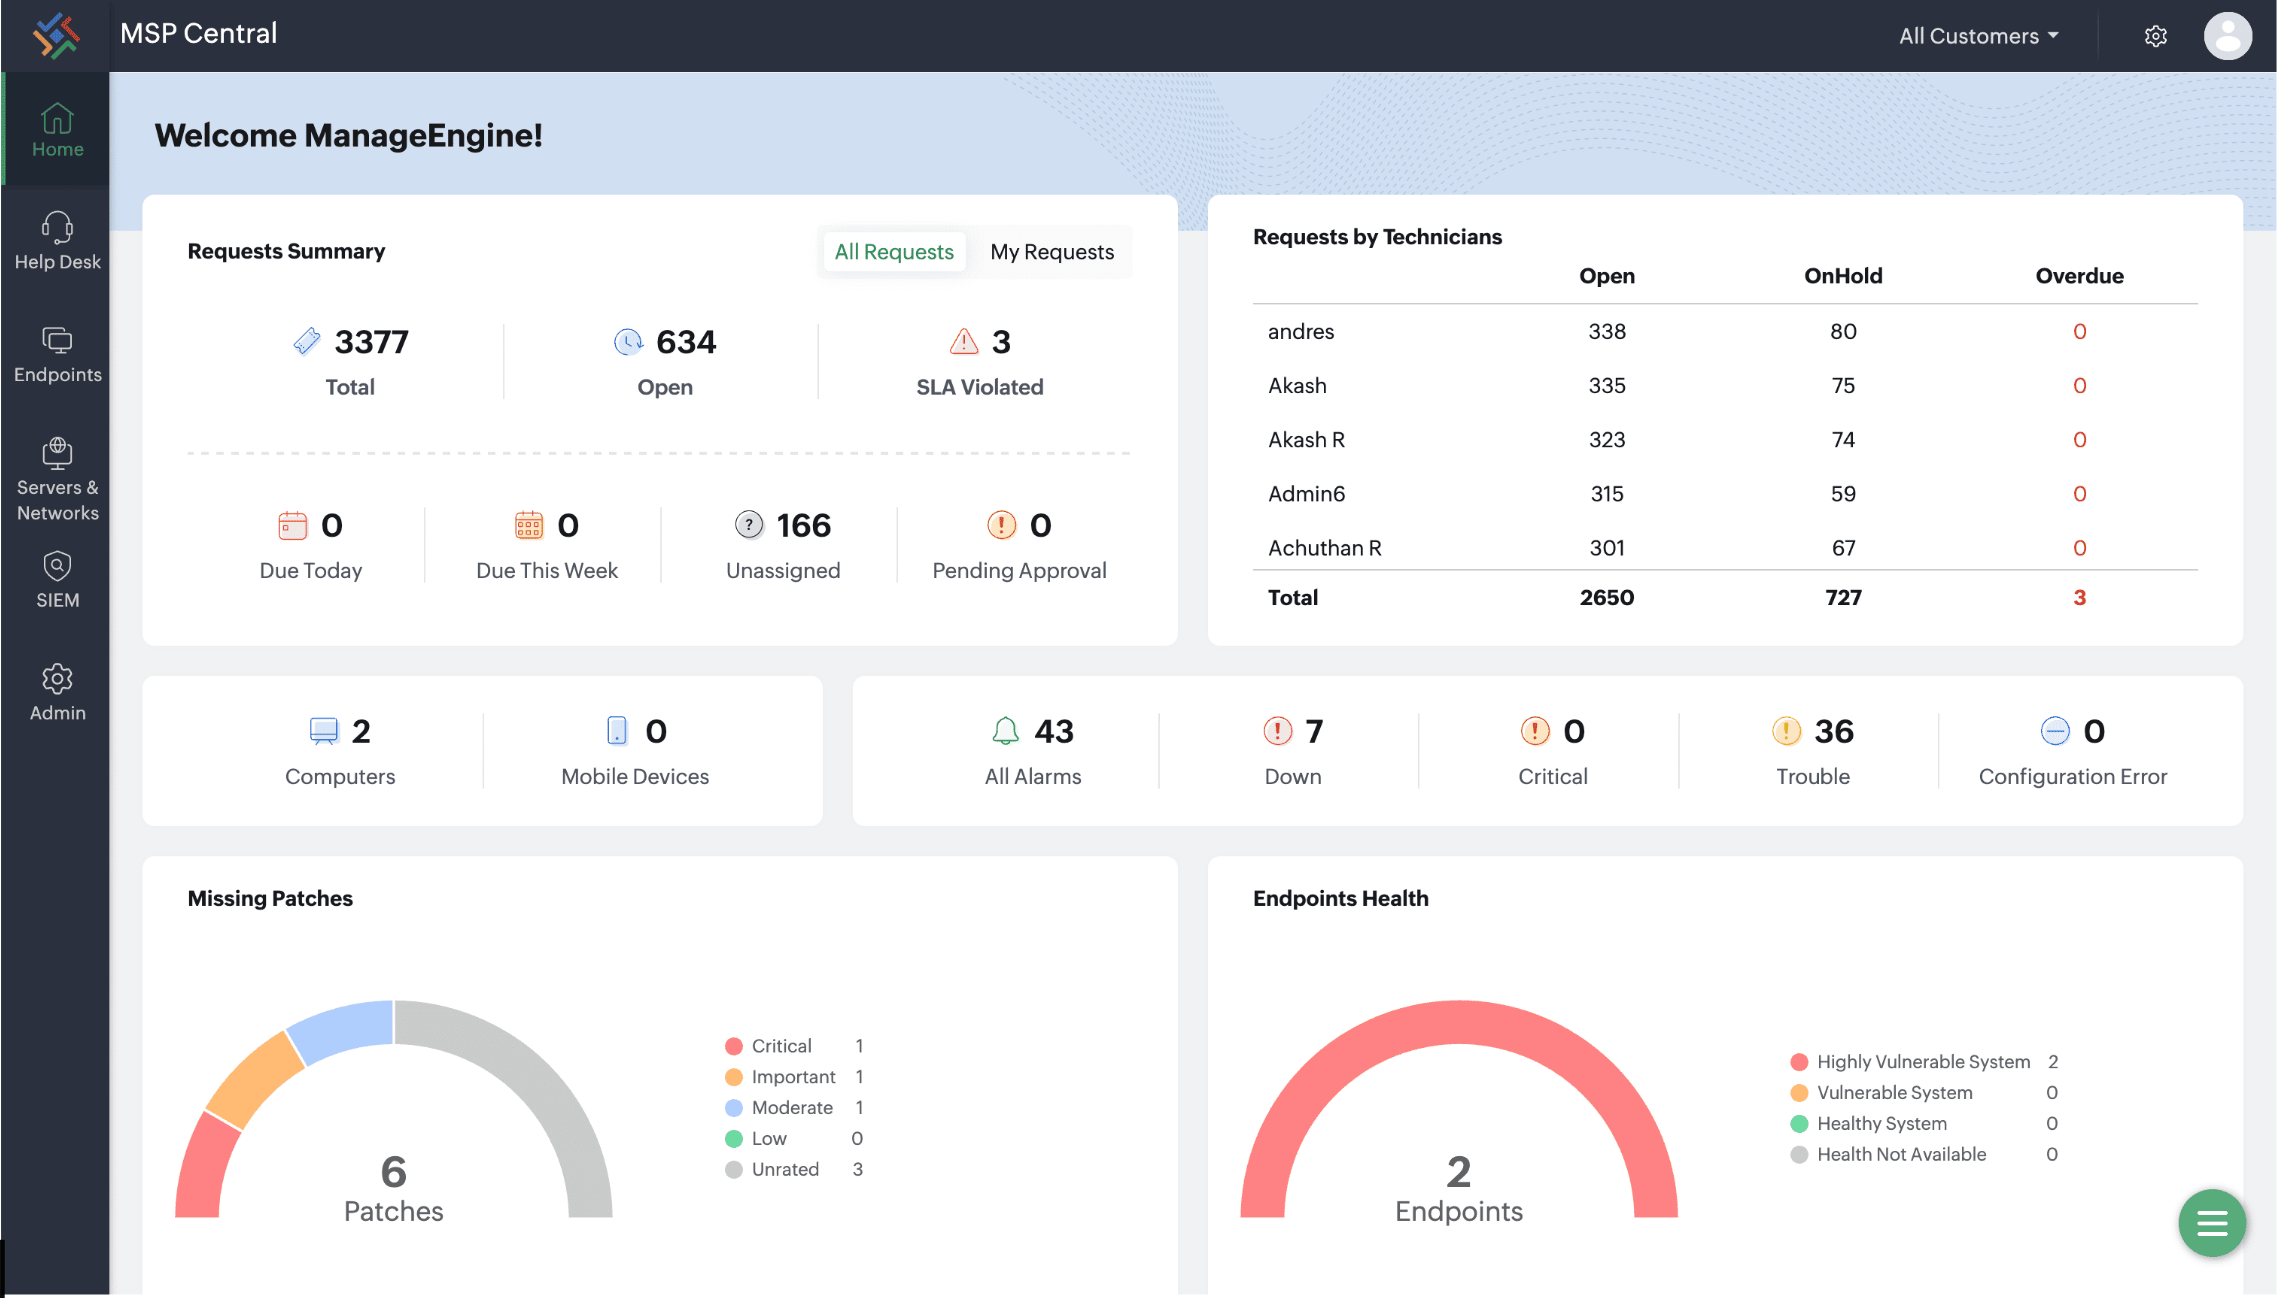Open the 7 Down alarms count
Screen dimensions: 2278x1298
coord(1314,731)
